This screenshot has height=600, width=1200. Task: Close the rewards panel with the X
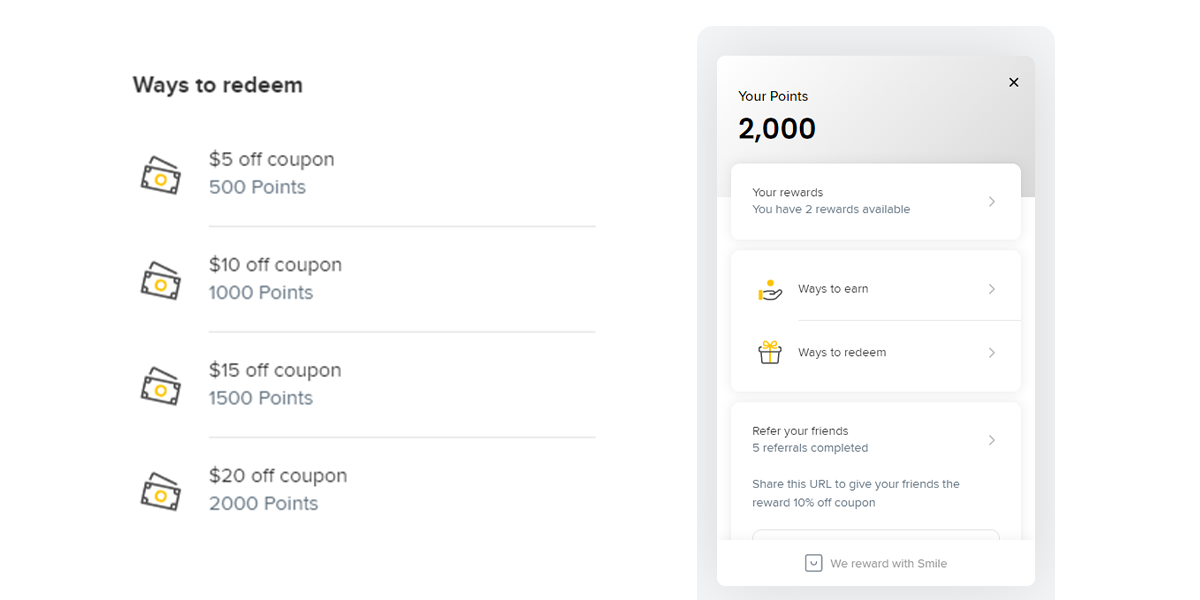pyautogui.click(x=1013, y=82)
